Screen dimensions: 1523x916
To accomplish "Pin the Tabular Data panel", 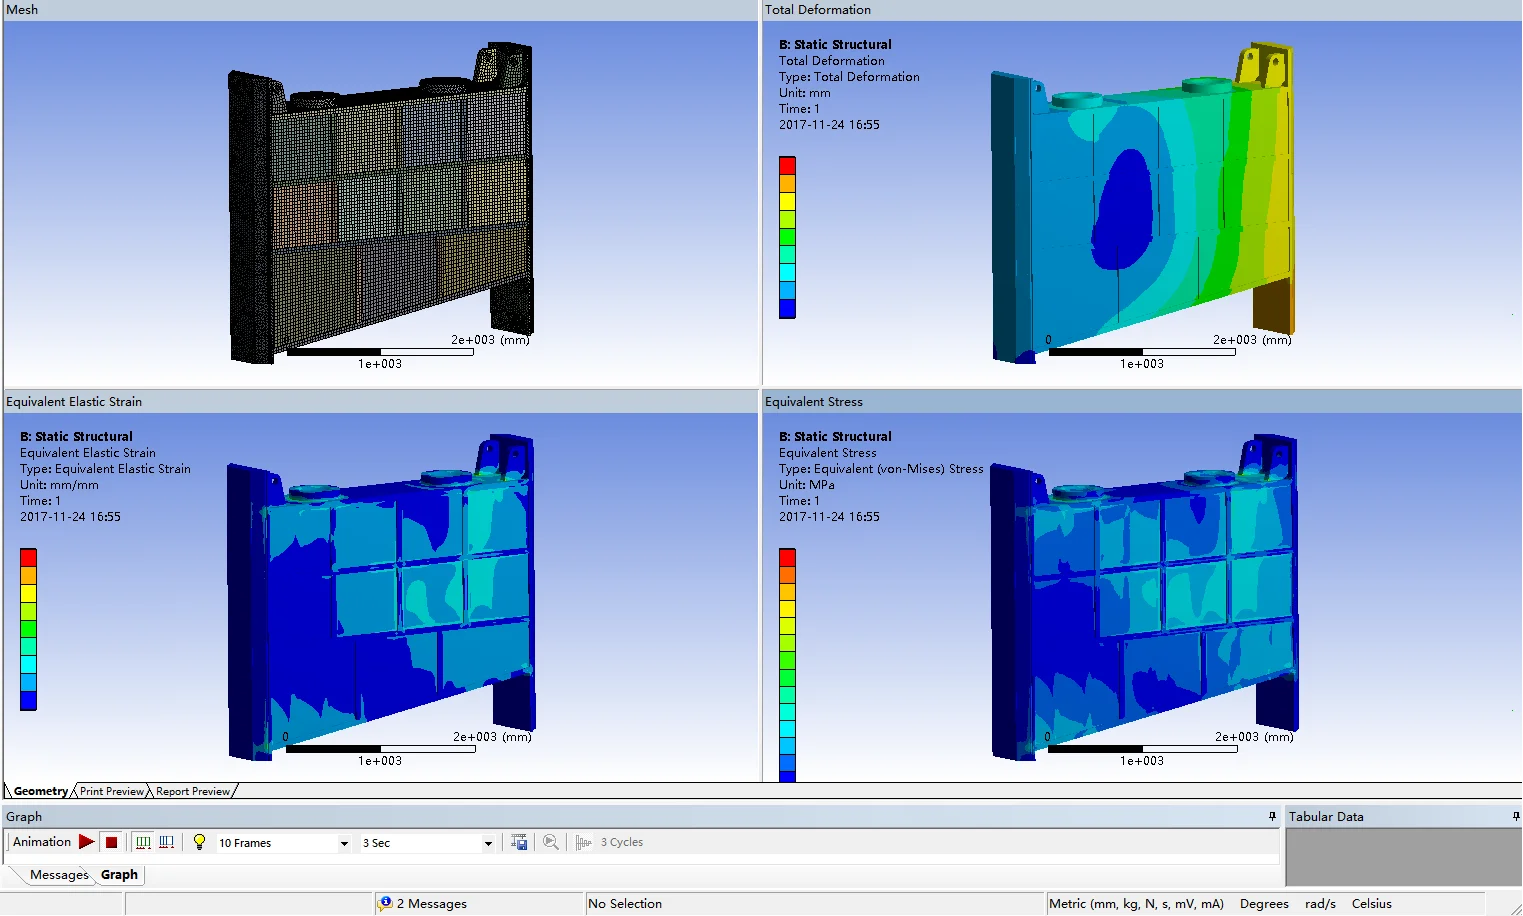I will tap(1516, 816).
